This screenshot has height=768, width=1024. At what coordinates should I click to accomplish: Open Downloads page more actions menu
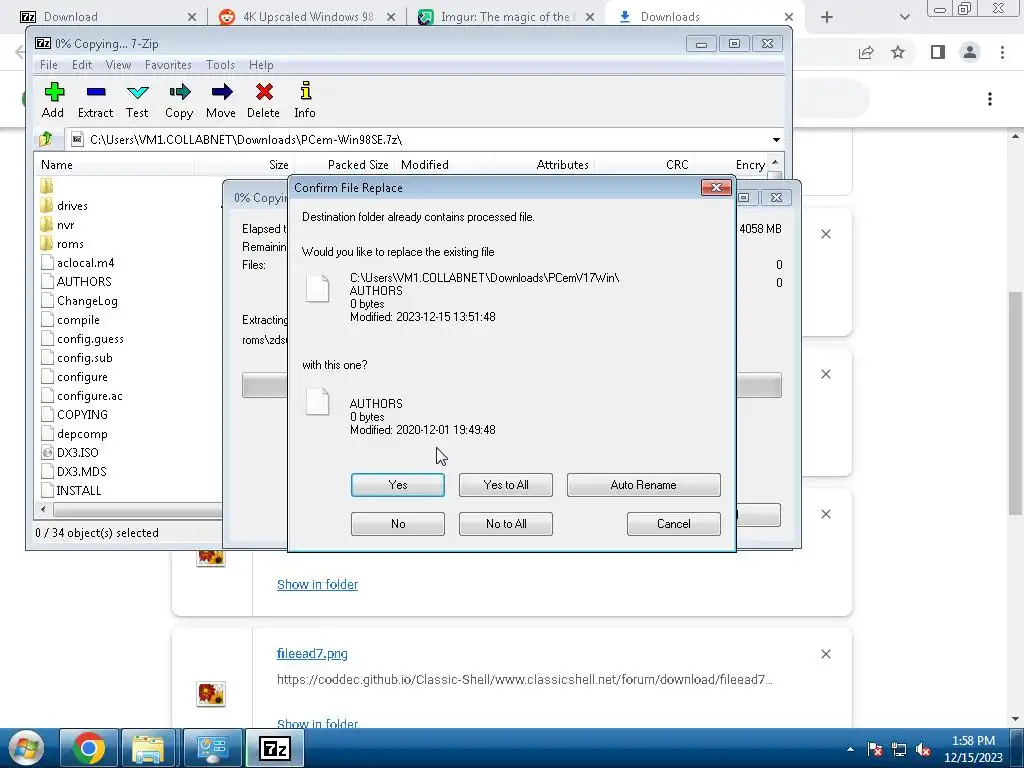(x=990, y=99)
